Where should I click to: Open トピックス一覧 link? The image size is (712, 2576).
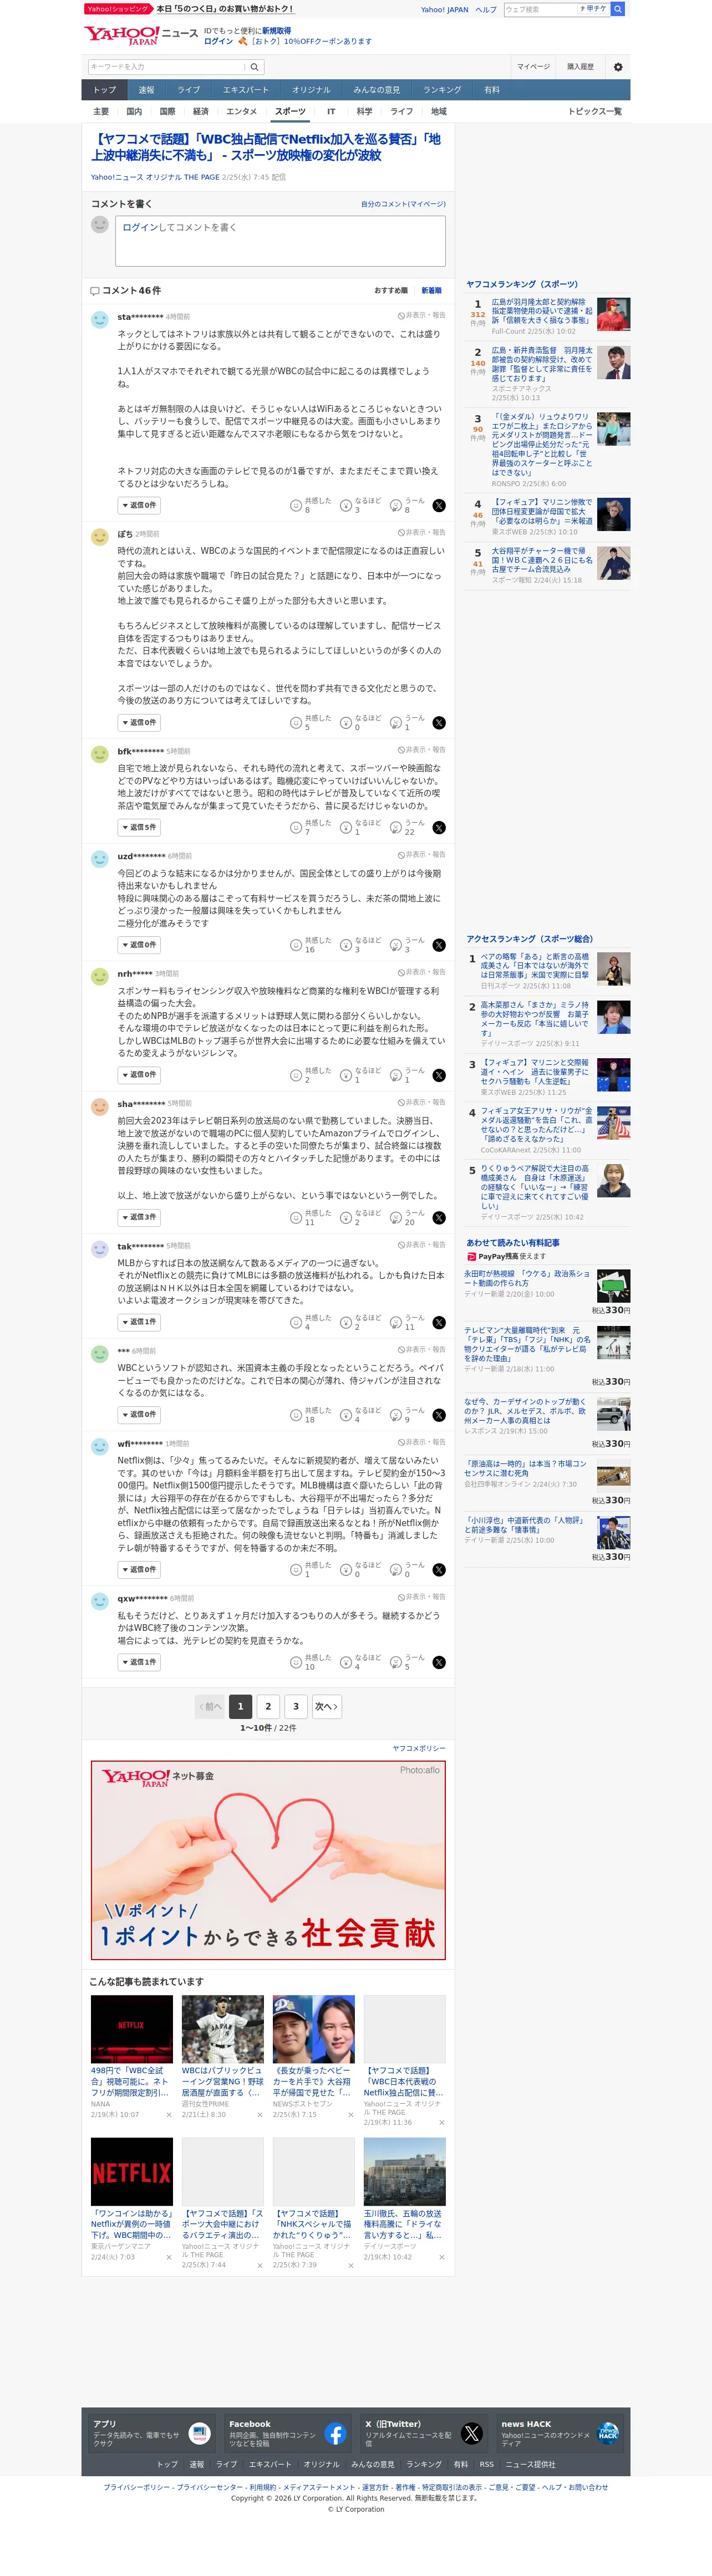coord(594,112)
